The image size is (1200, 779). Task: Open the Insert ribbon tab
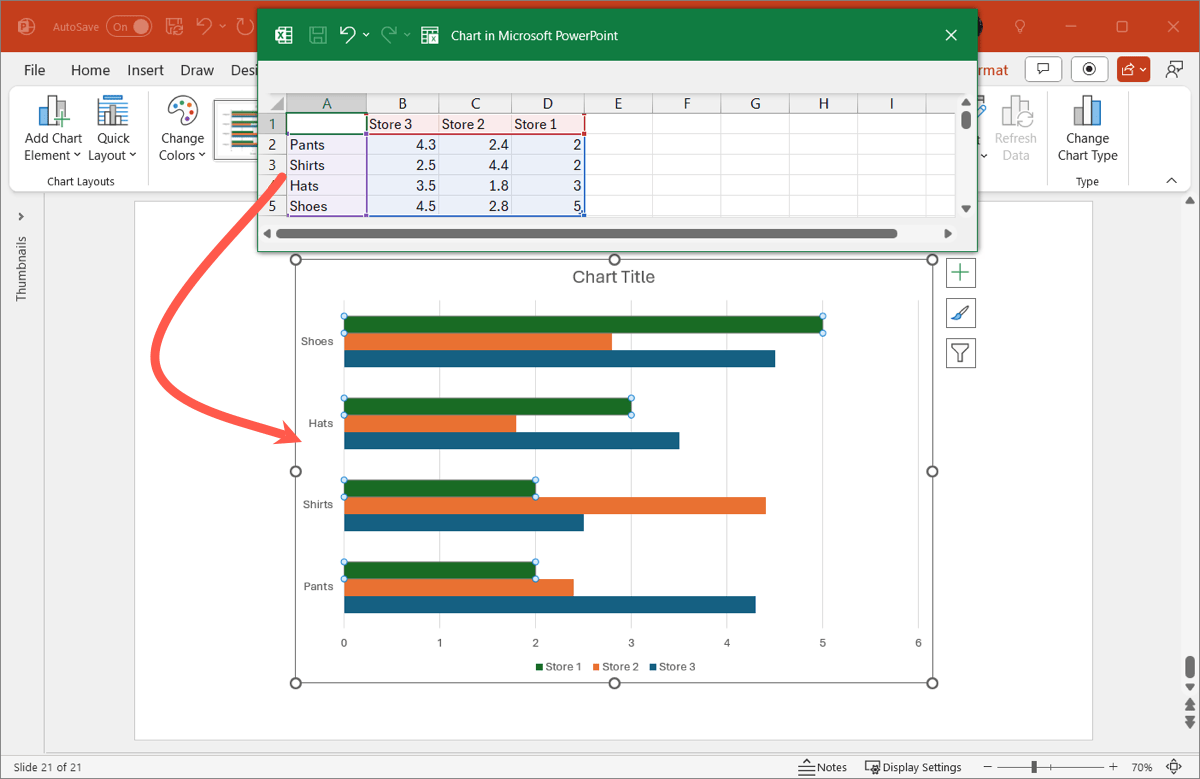tap(145, 70)
